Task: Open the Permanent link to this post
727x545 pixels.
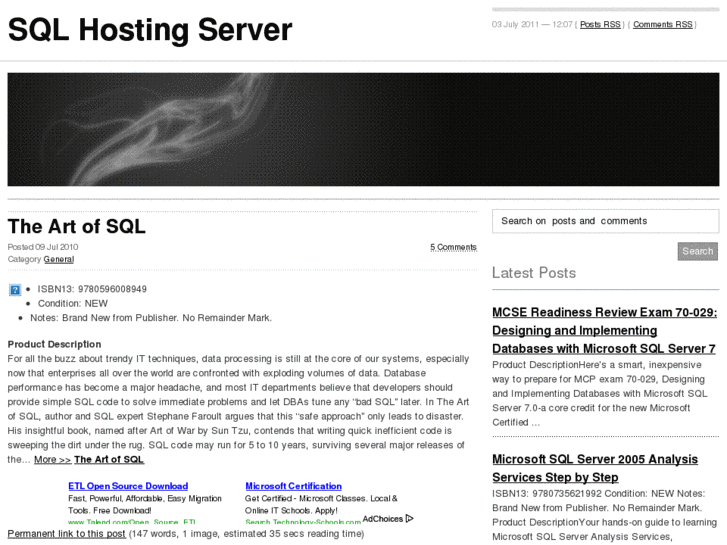Action: pos(66,534)
